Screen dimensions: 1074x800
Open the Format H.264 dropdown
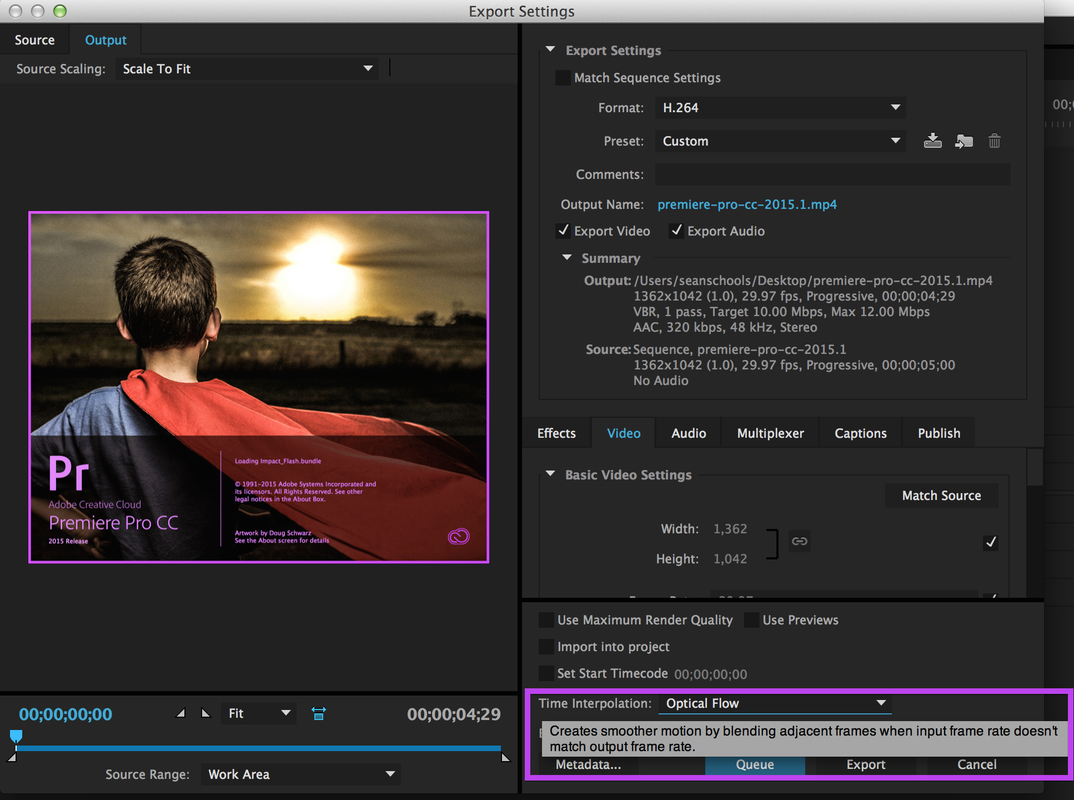(x=780, y=108)
